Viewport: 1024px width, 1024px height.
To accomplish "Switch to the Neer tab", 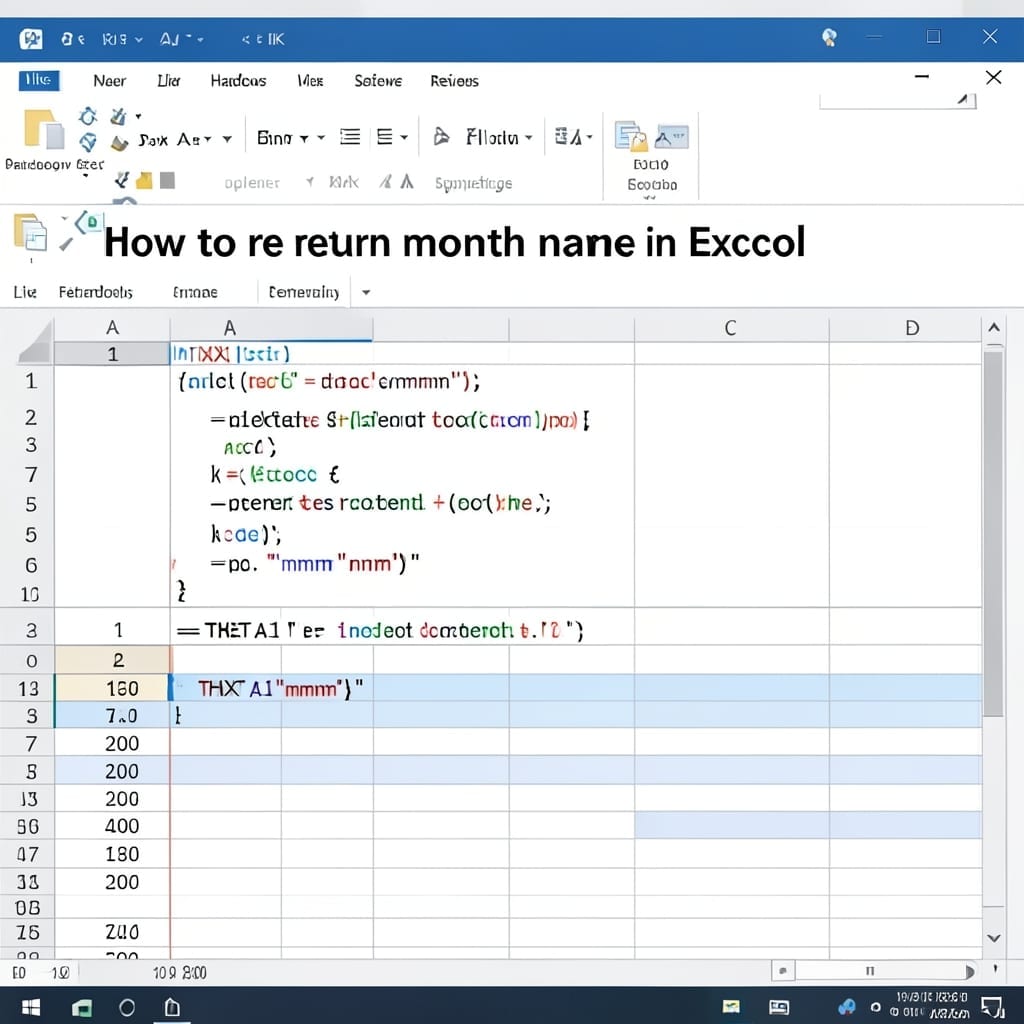I will 109,81.
